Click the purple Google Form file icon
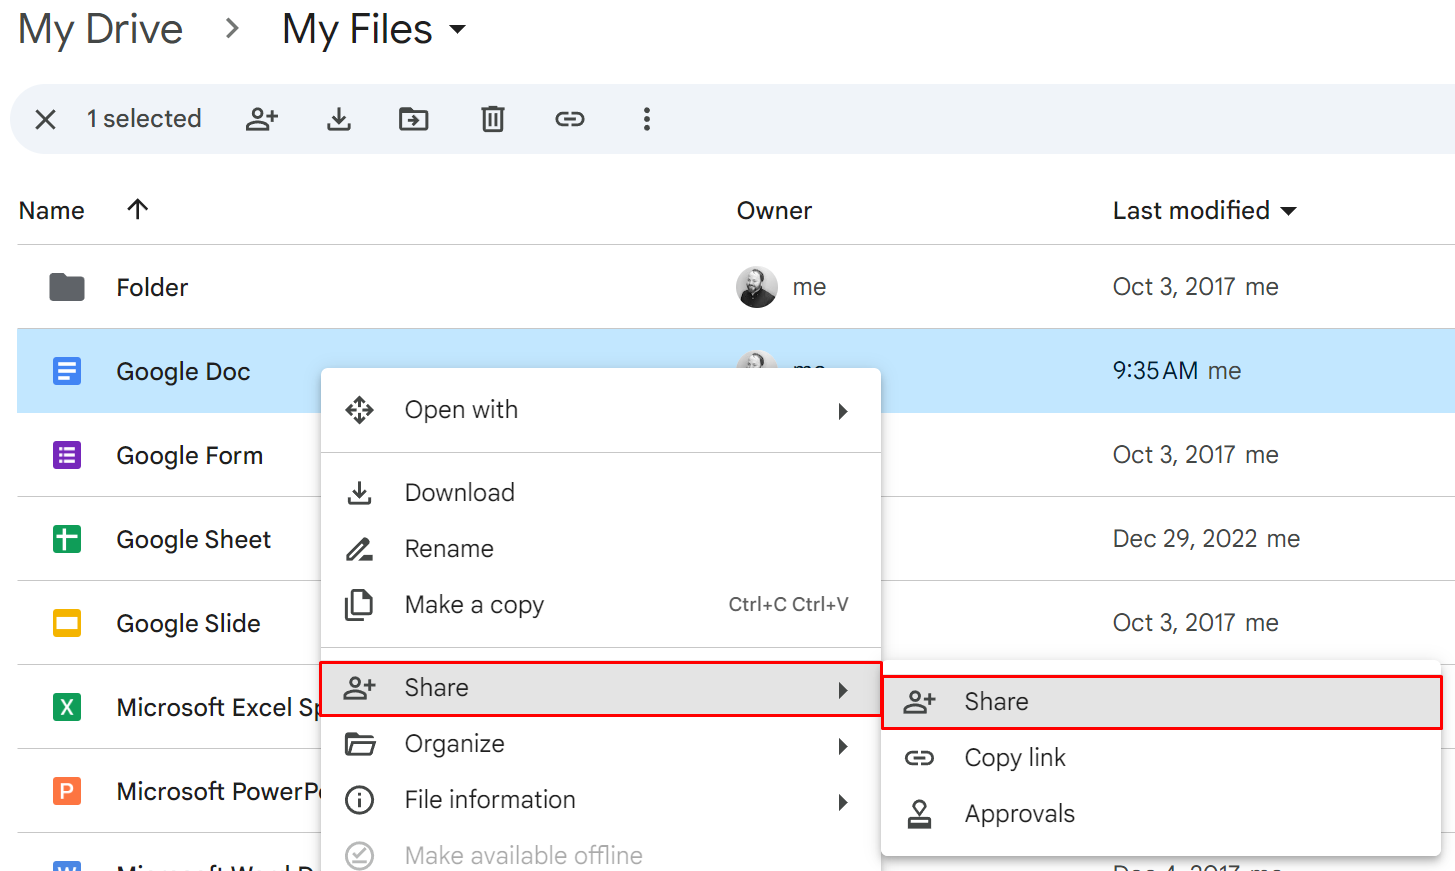 tap(67, 455)
